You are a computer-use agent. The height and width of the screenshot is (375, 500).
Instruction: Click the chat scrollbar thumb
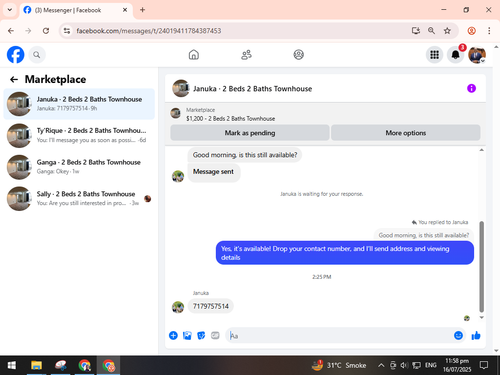click(481, 267)
